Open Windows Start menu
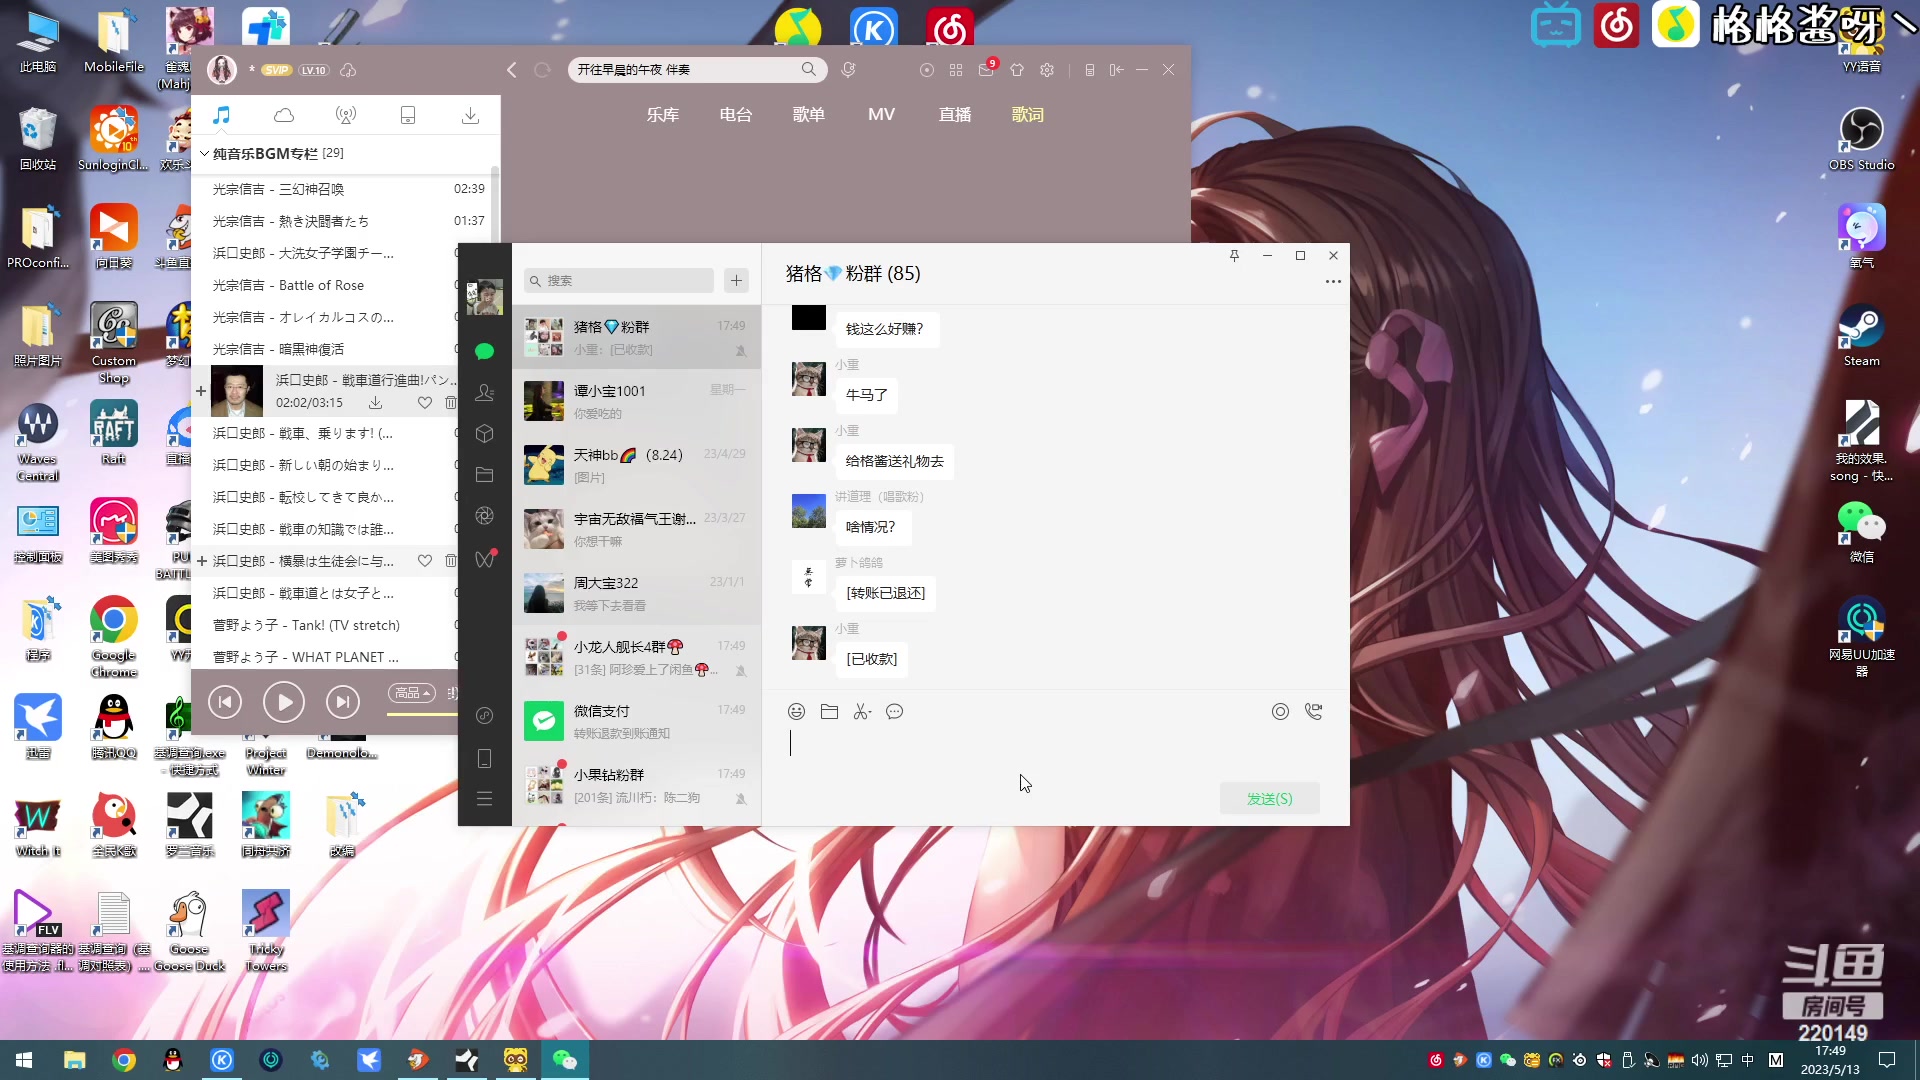The width and height of the screenshot is (1920, 1080). tap(24, 1060)
